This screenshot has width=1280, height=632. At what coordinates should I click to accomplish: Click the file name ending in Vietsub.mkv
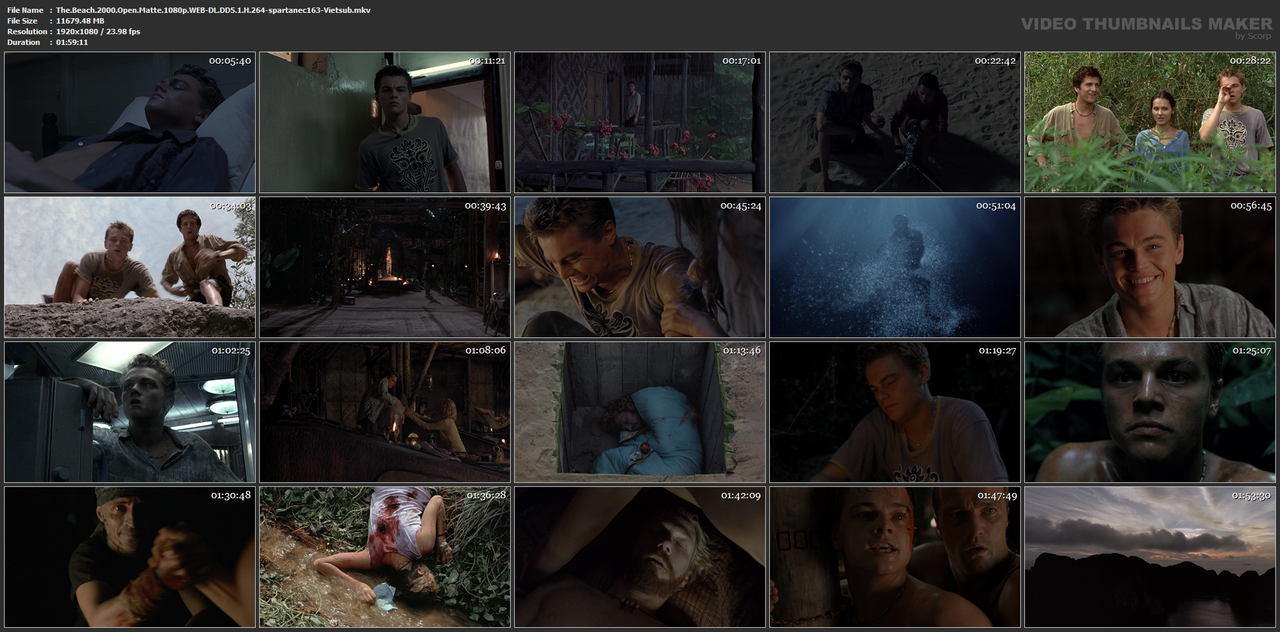click(x=213, y=9)
